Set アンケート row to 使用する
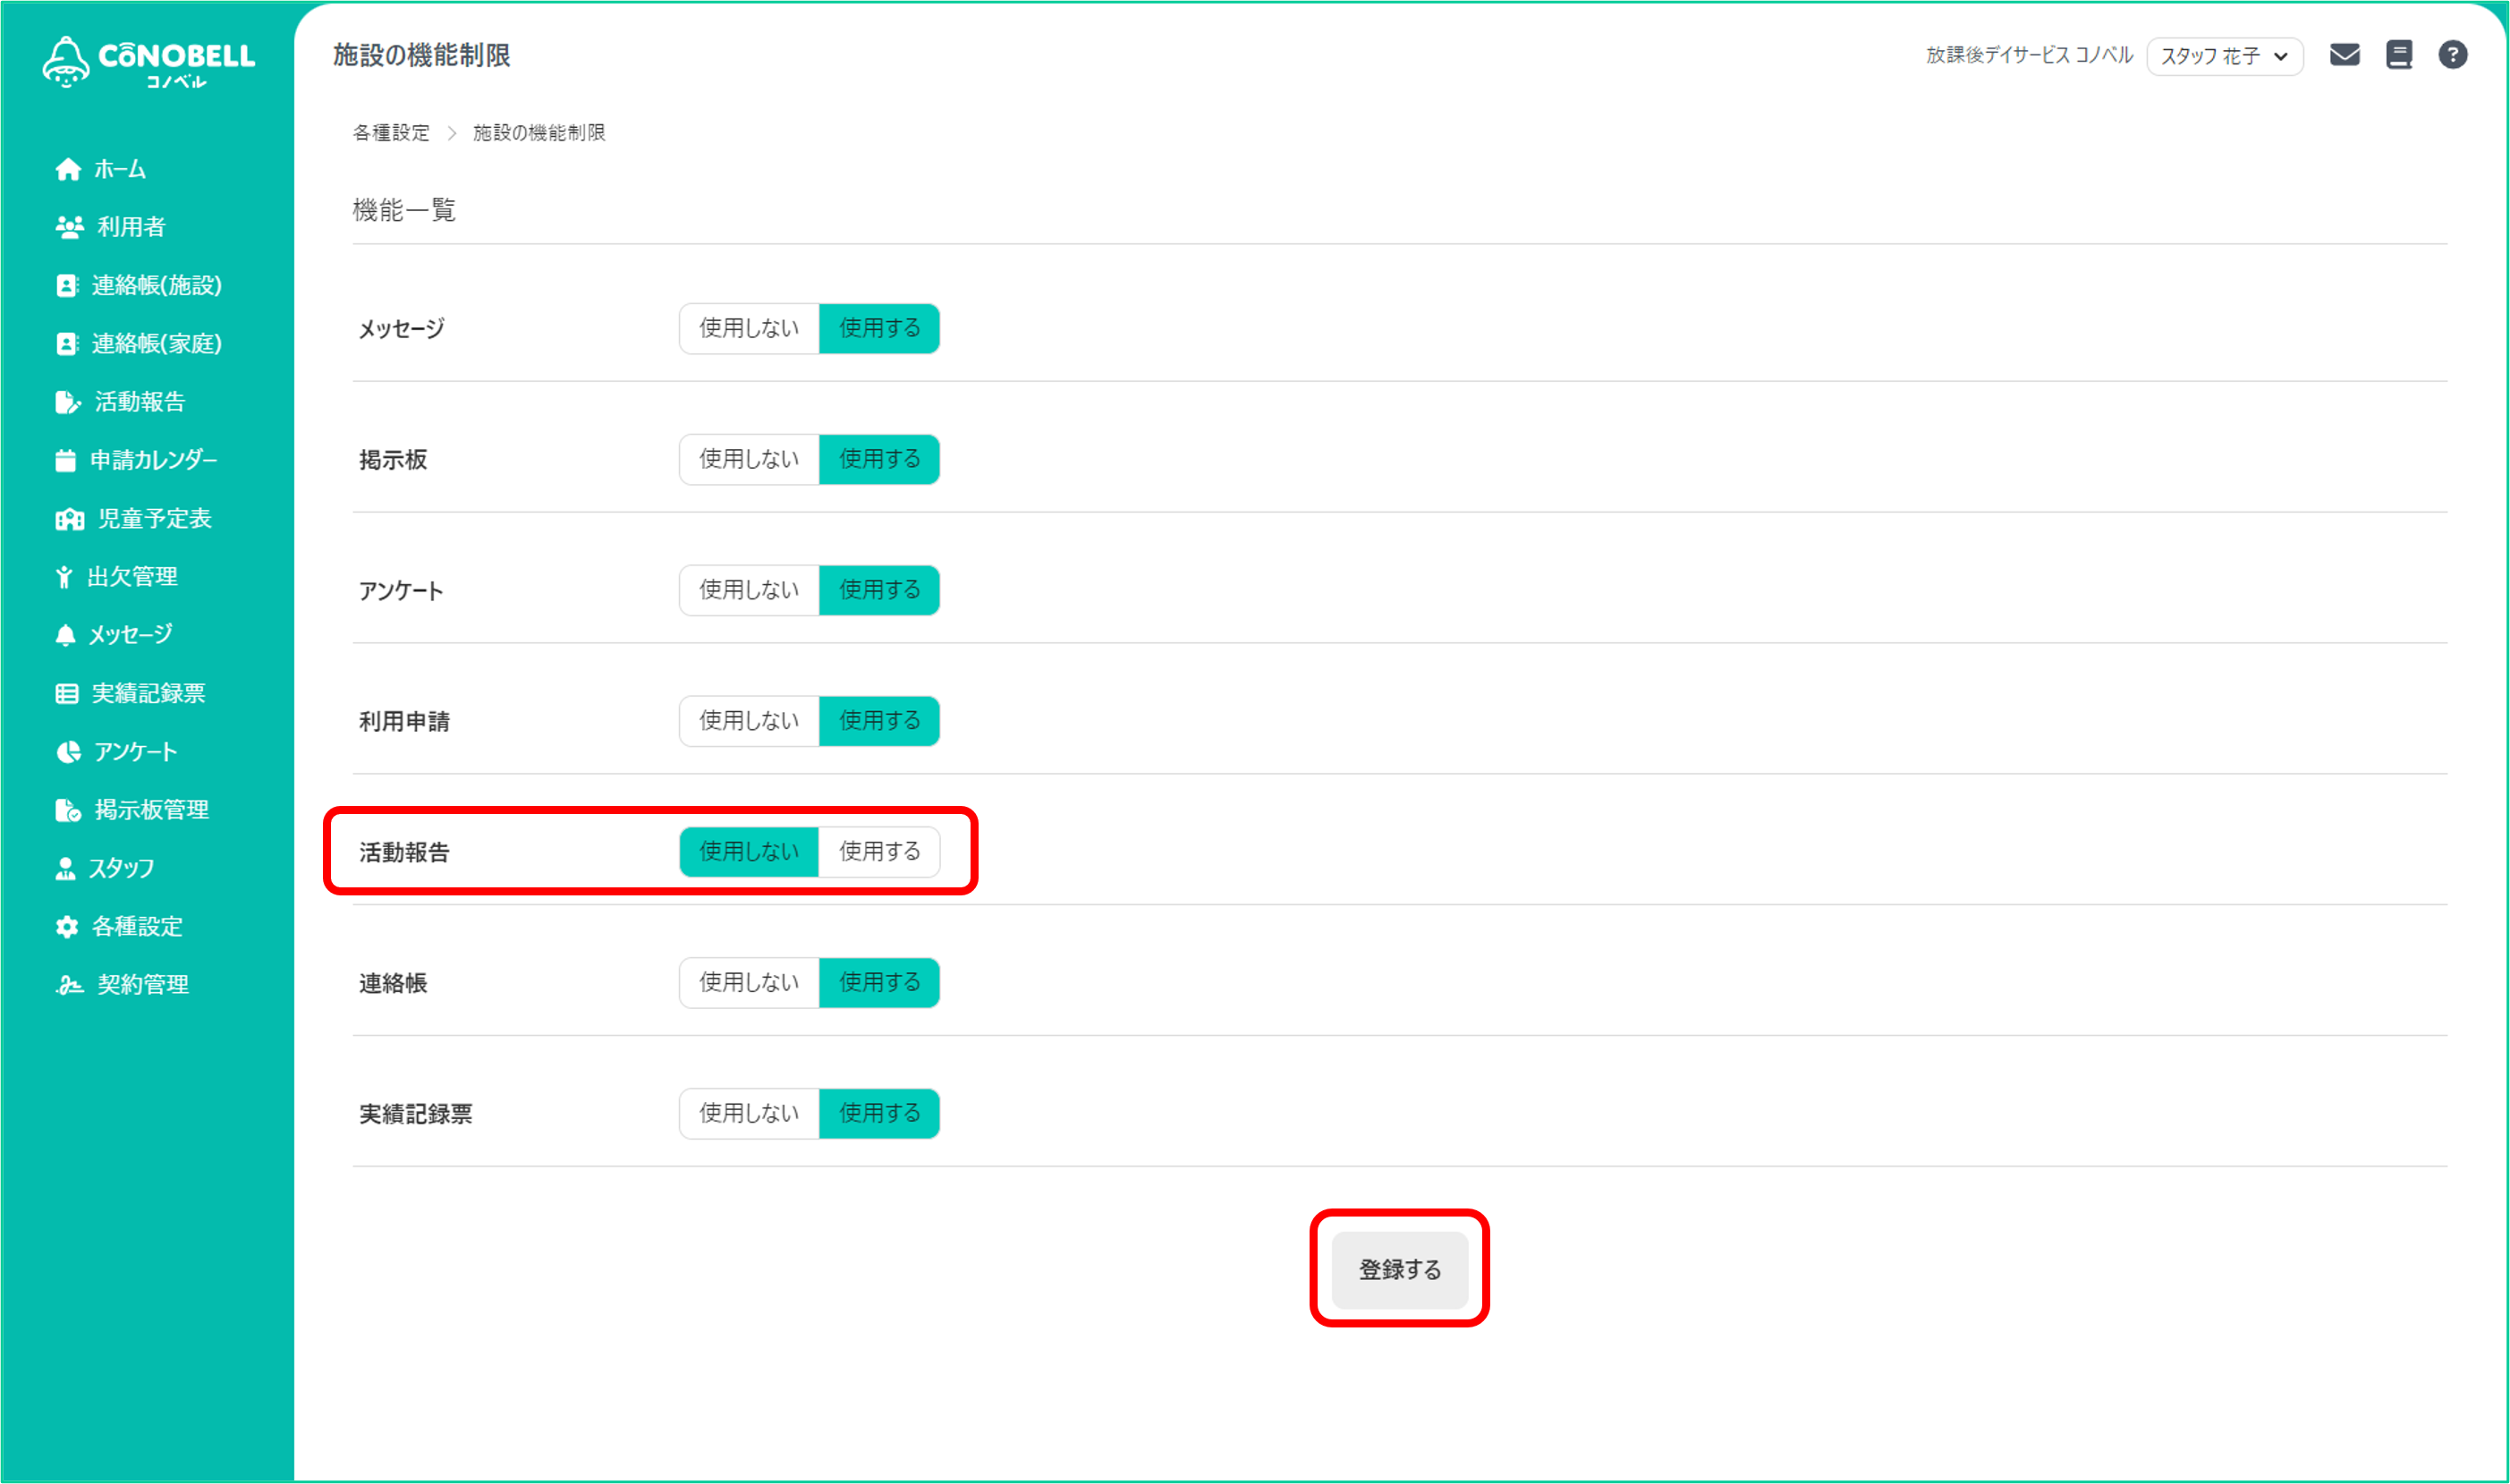Image resolution: width=2510 pixels, height=1484 pixels. (x=879, y=590)
